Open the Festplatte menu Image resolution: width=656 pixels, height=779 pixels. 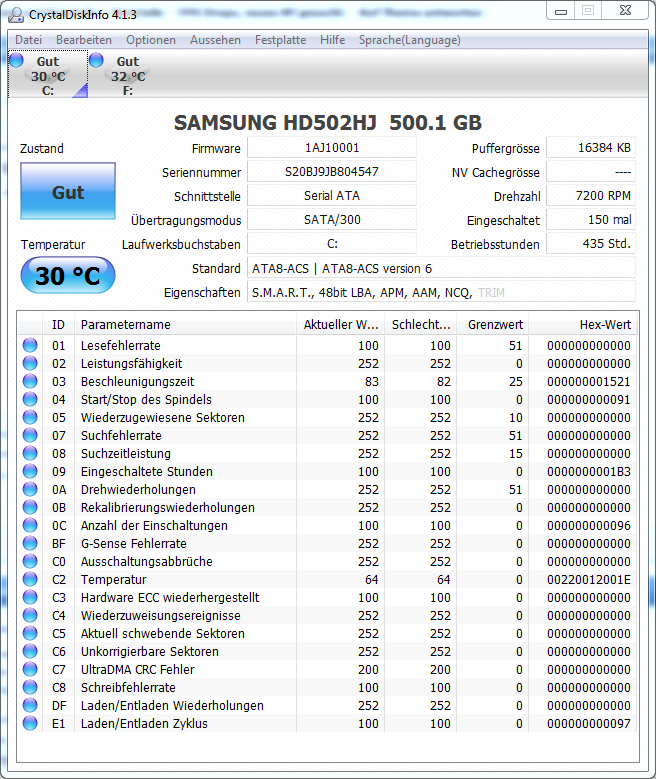click(x=280, y=40)
